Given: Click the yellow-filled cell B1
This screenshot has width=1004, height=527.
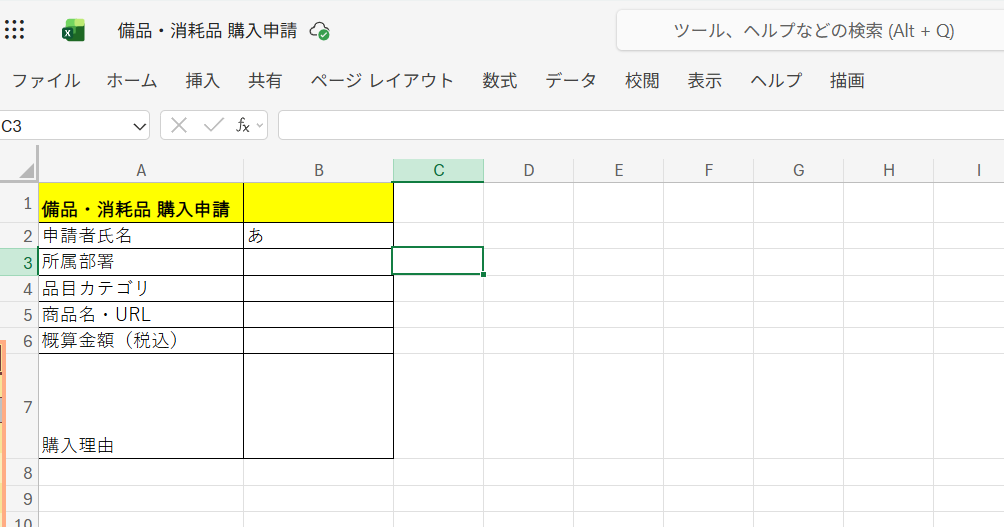Looking at the screenshot, I should [x=318, y=203].
